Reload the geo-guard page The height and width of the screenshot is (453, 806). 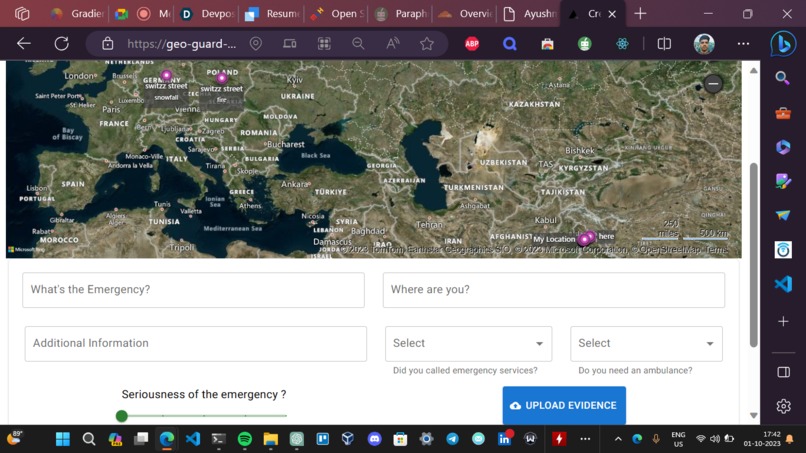tap(62, 44)
